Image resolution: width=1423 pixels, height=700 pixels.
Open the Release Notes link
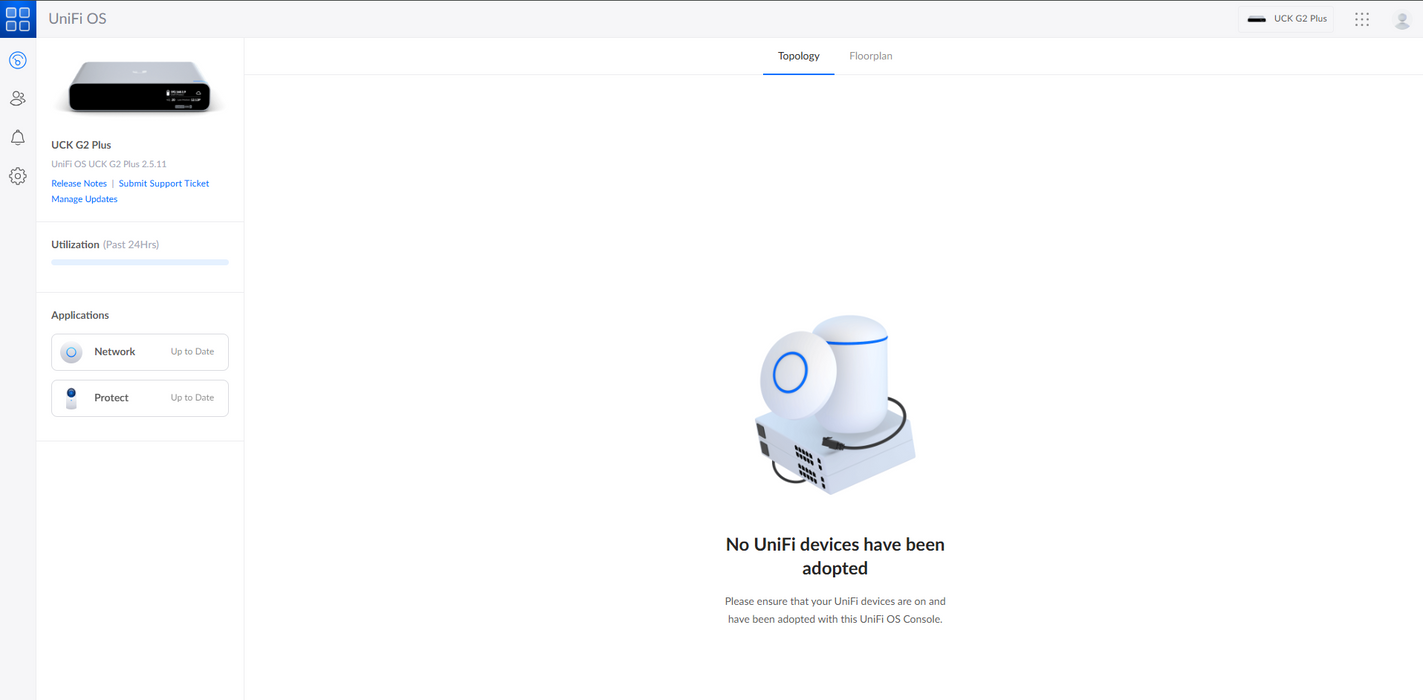pyautogui.click(x=79, y=184)
